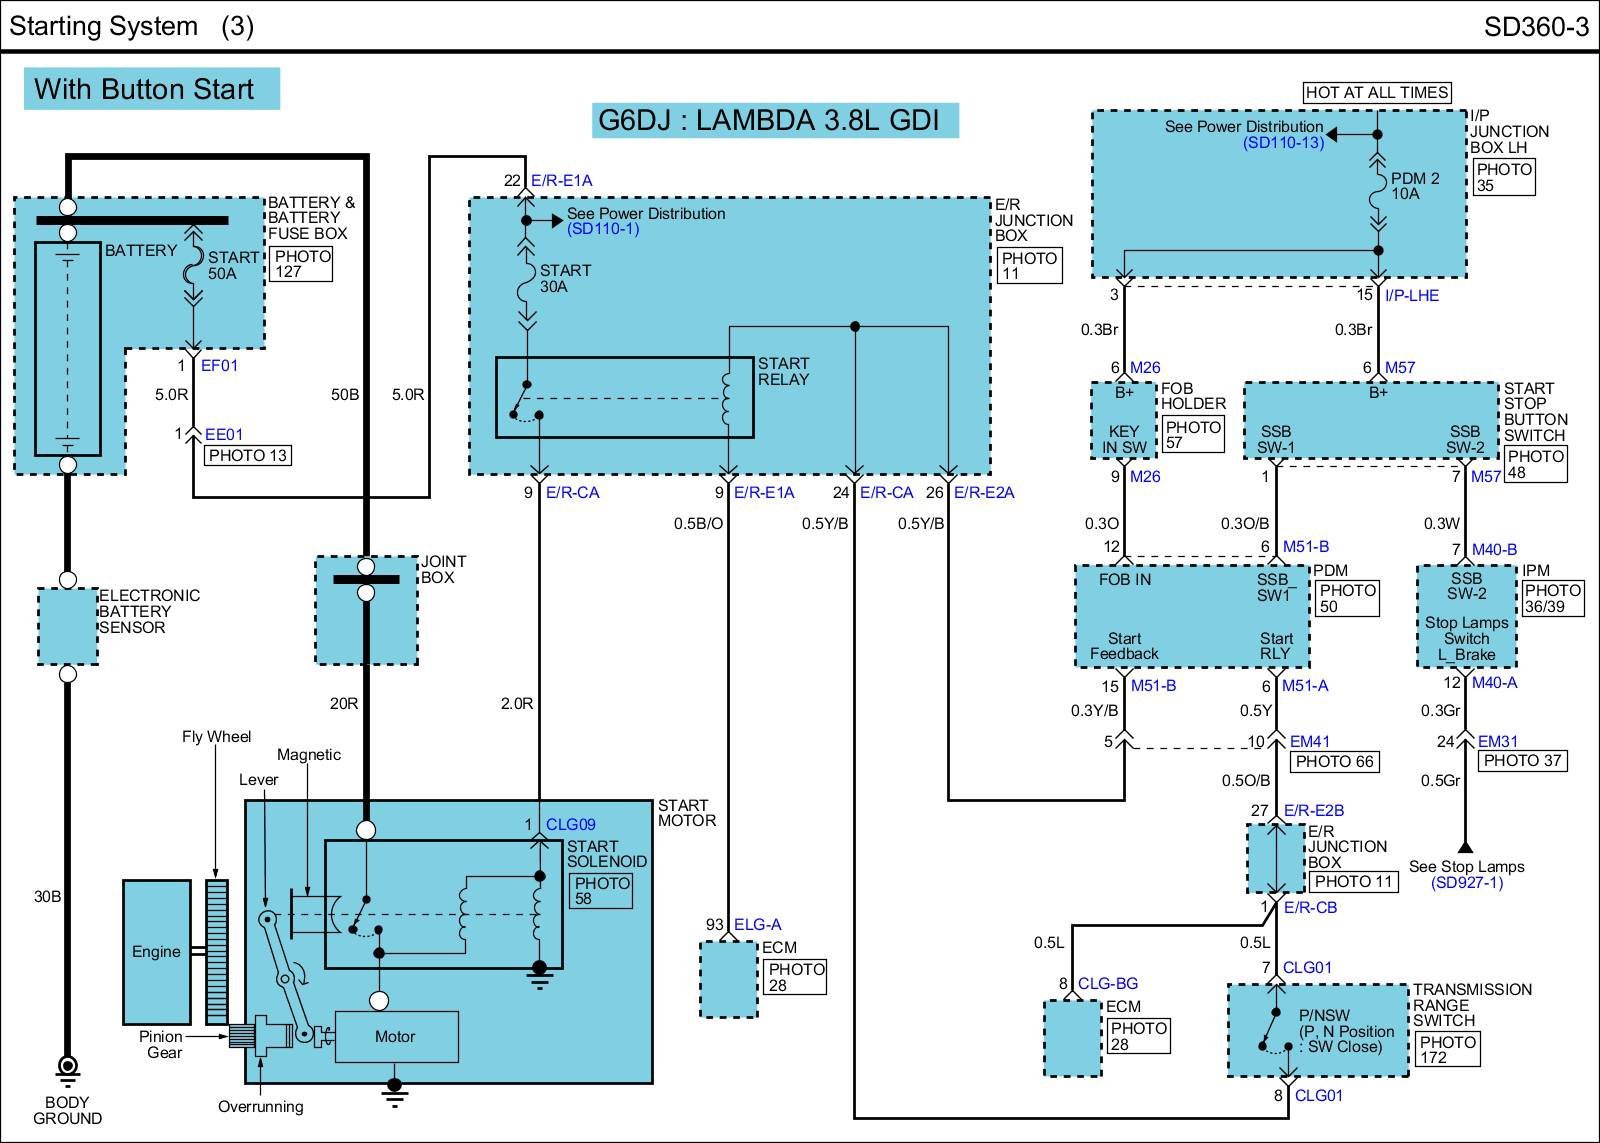The width and height of the screenshot is (1600, 1143).
Task: Click the SD110-13 power distribution link
Action: (x=1283, y=143)
